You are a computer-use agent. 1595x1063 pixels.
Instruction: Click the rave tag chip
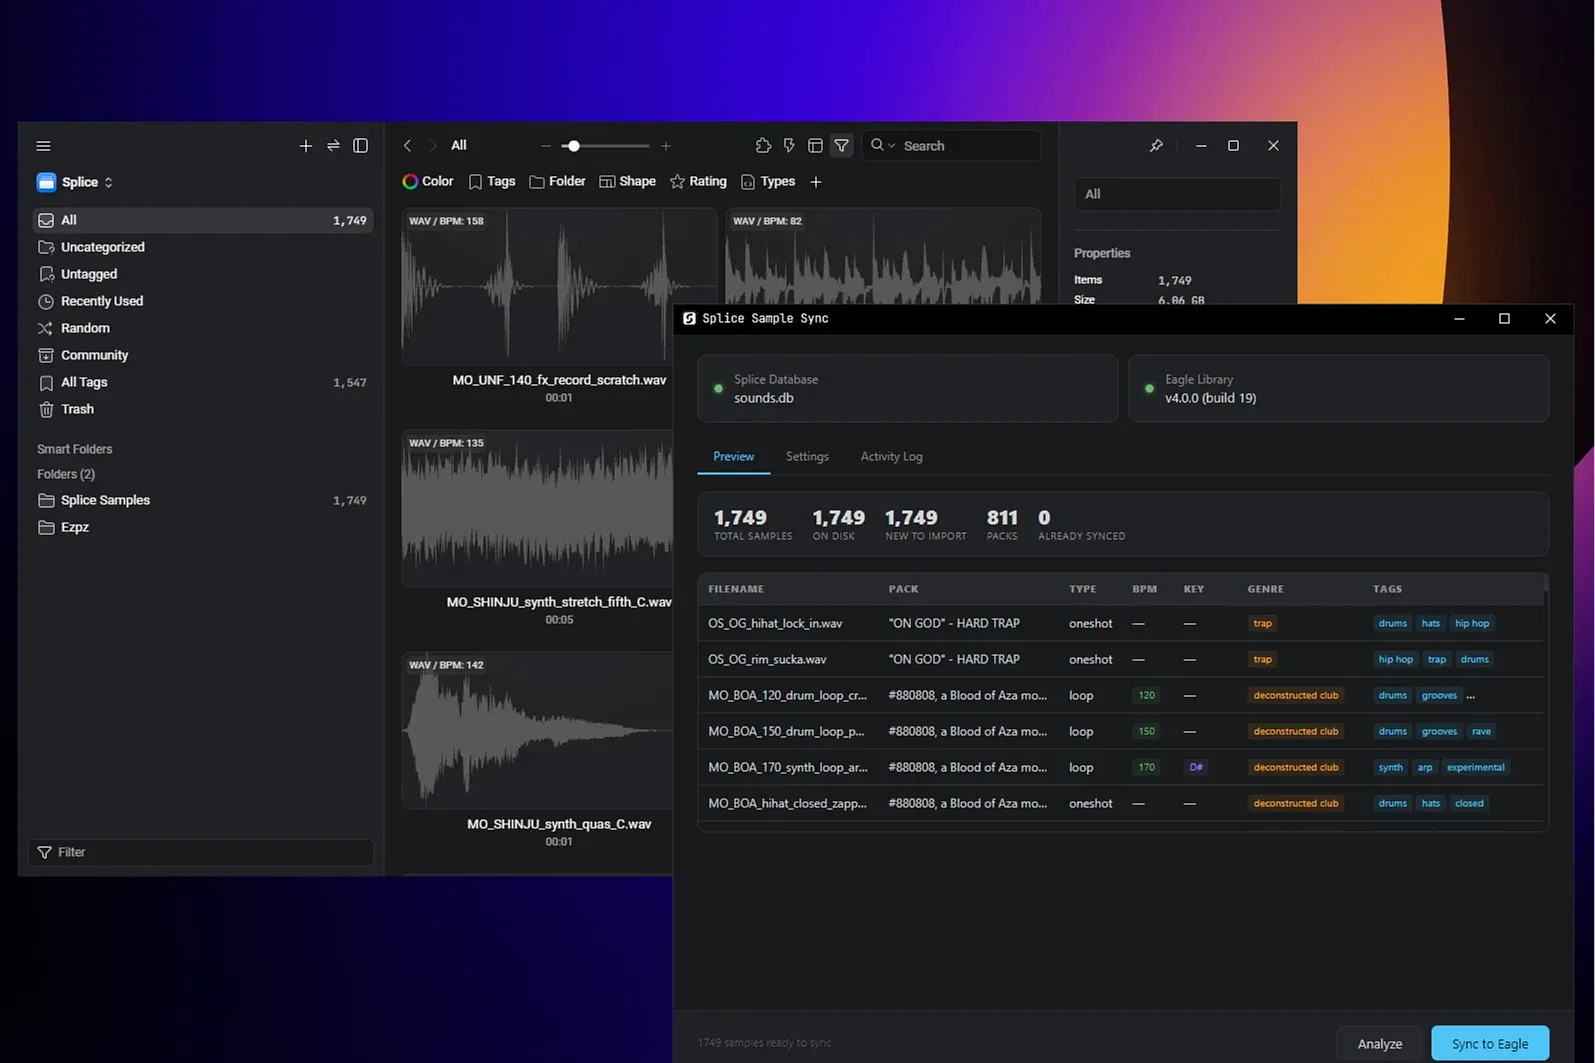1482,731
